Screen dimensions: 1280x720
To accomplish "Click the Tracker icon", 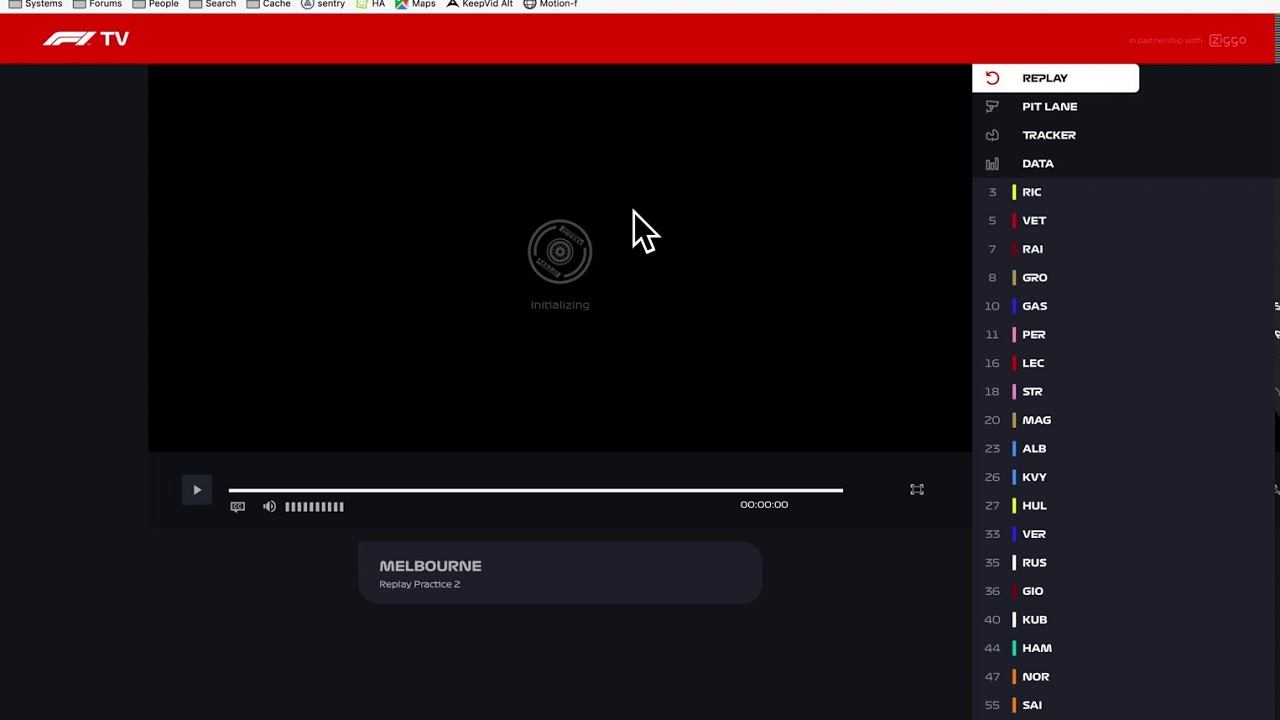I will [x=992, y=135].
